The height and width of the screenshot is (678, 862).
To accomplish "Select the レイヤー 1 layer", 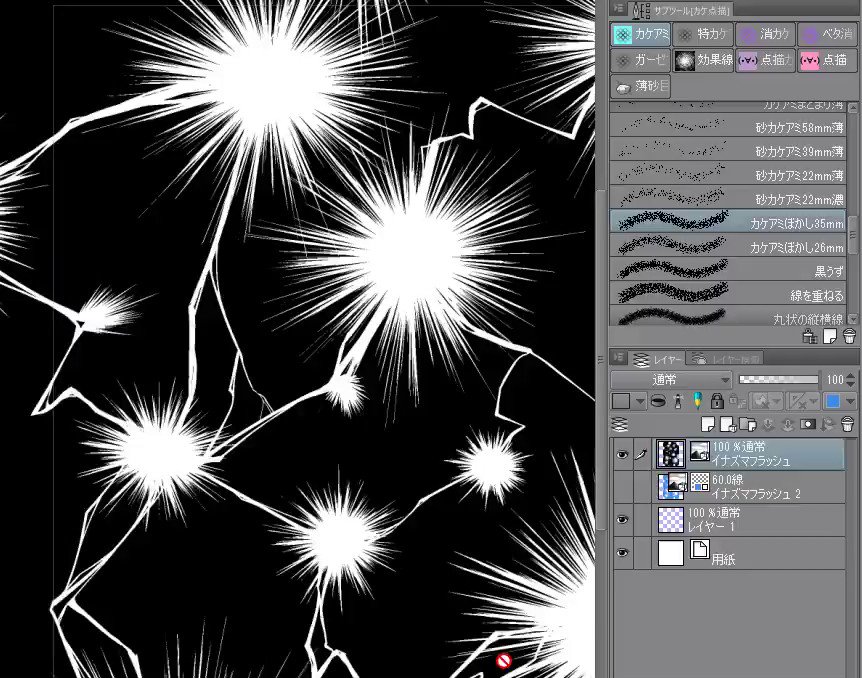I will pyautogui.click(x=749, y=520).
